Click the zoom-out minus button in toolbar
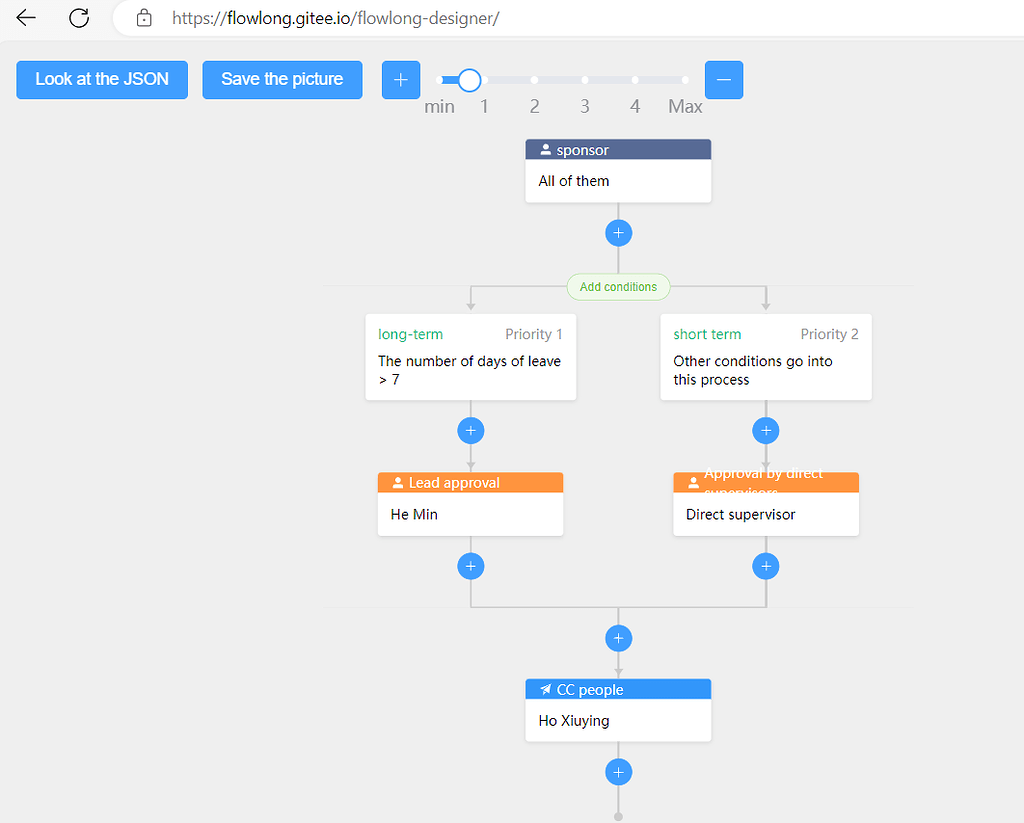 point(723,80)
